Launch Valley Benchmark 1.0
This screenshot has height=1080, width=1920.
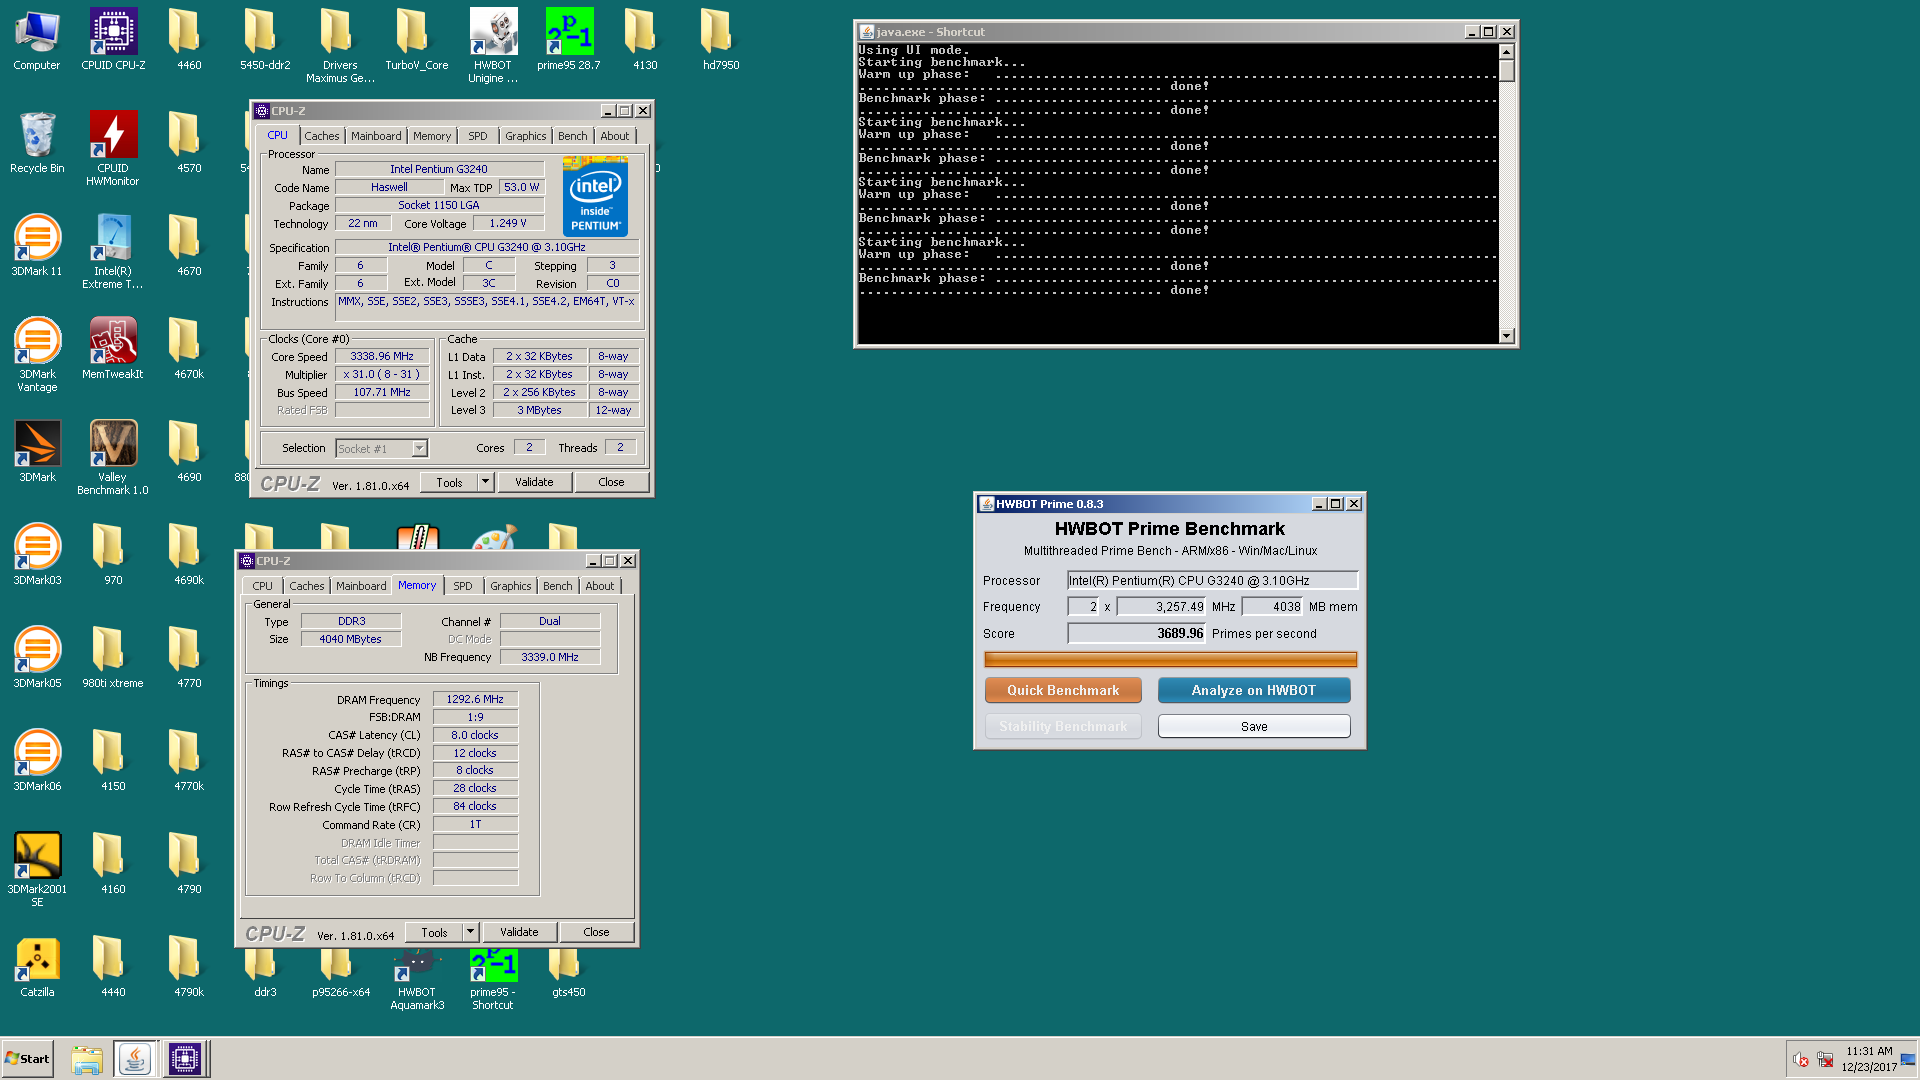click(113, 457)
